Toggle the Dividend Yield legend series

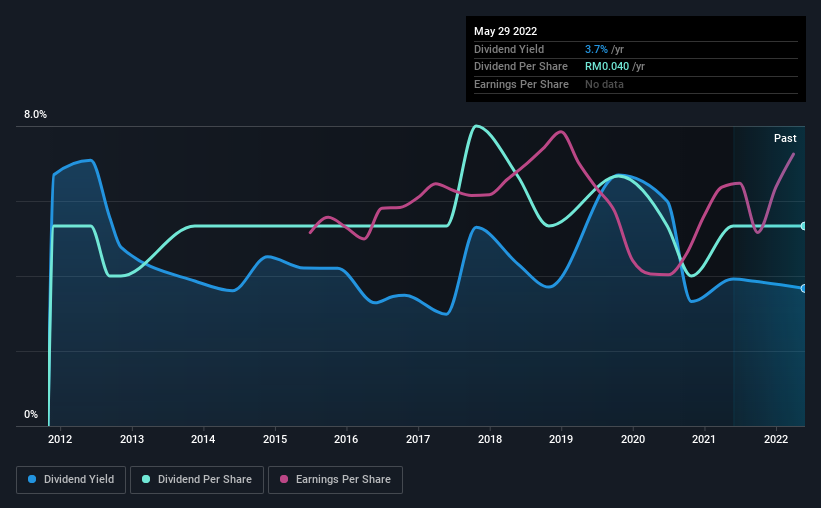point(70,480)
